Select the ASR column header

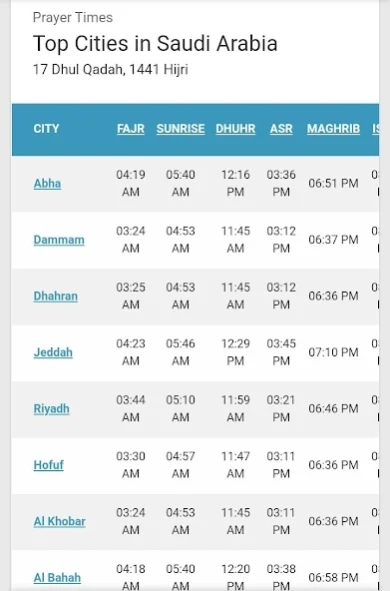(x=281, y=129)
